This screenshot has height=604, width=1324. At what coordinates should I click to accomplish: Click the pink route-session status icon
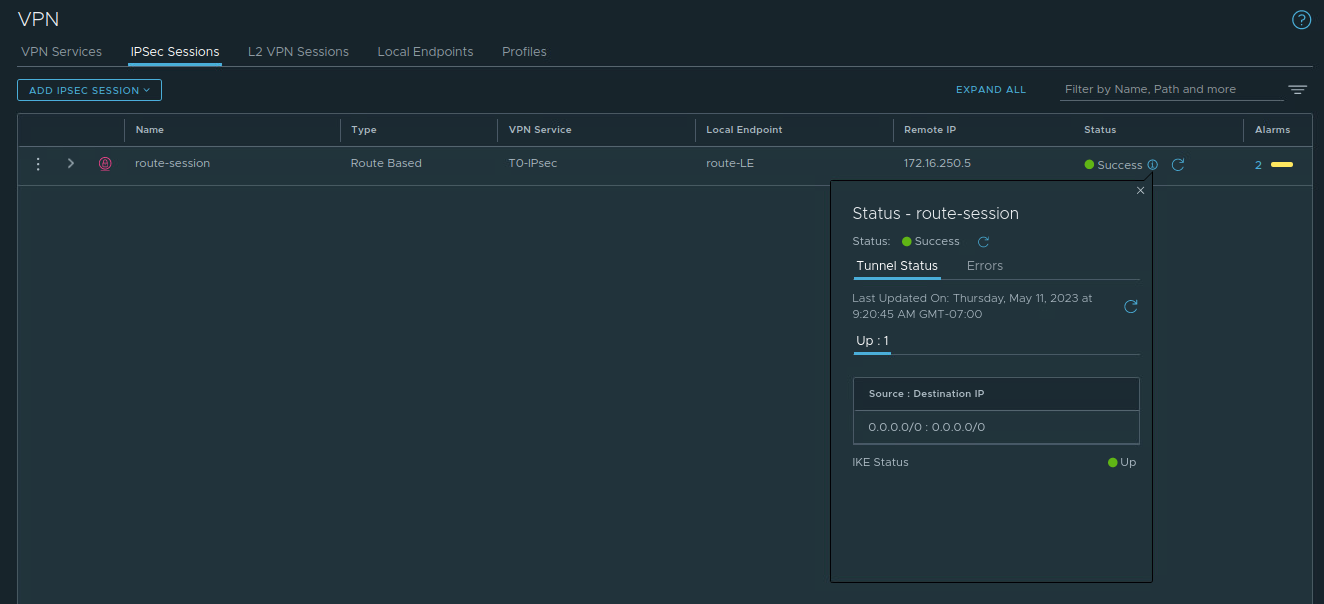[x=105, y=164]
